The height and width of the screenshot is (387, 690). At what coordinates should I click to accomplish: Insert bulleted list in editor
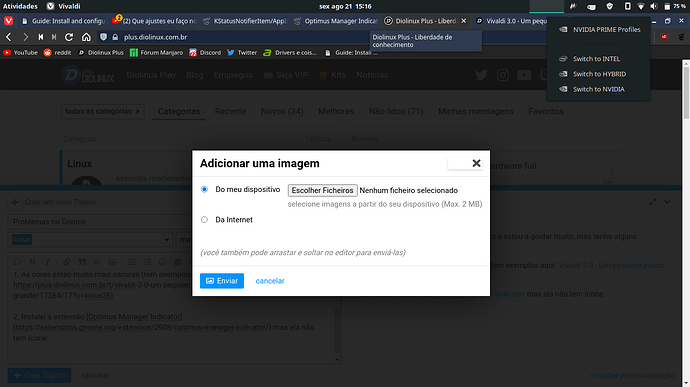132,262
